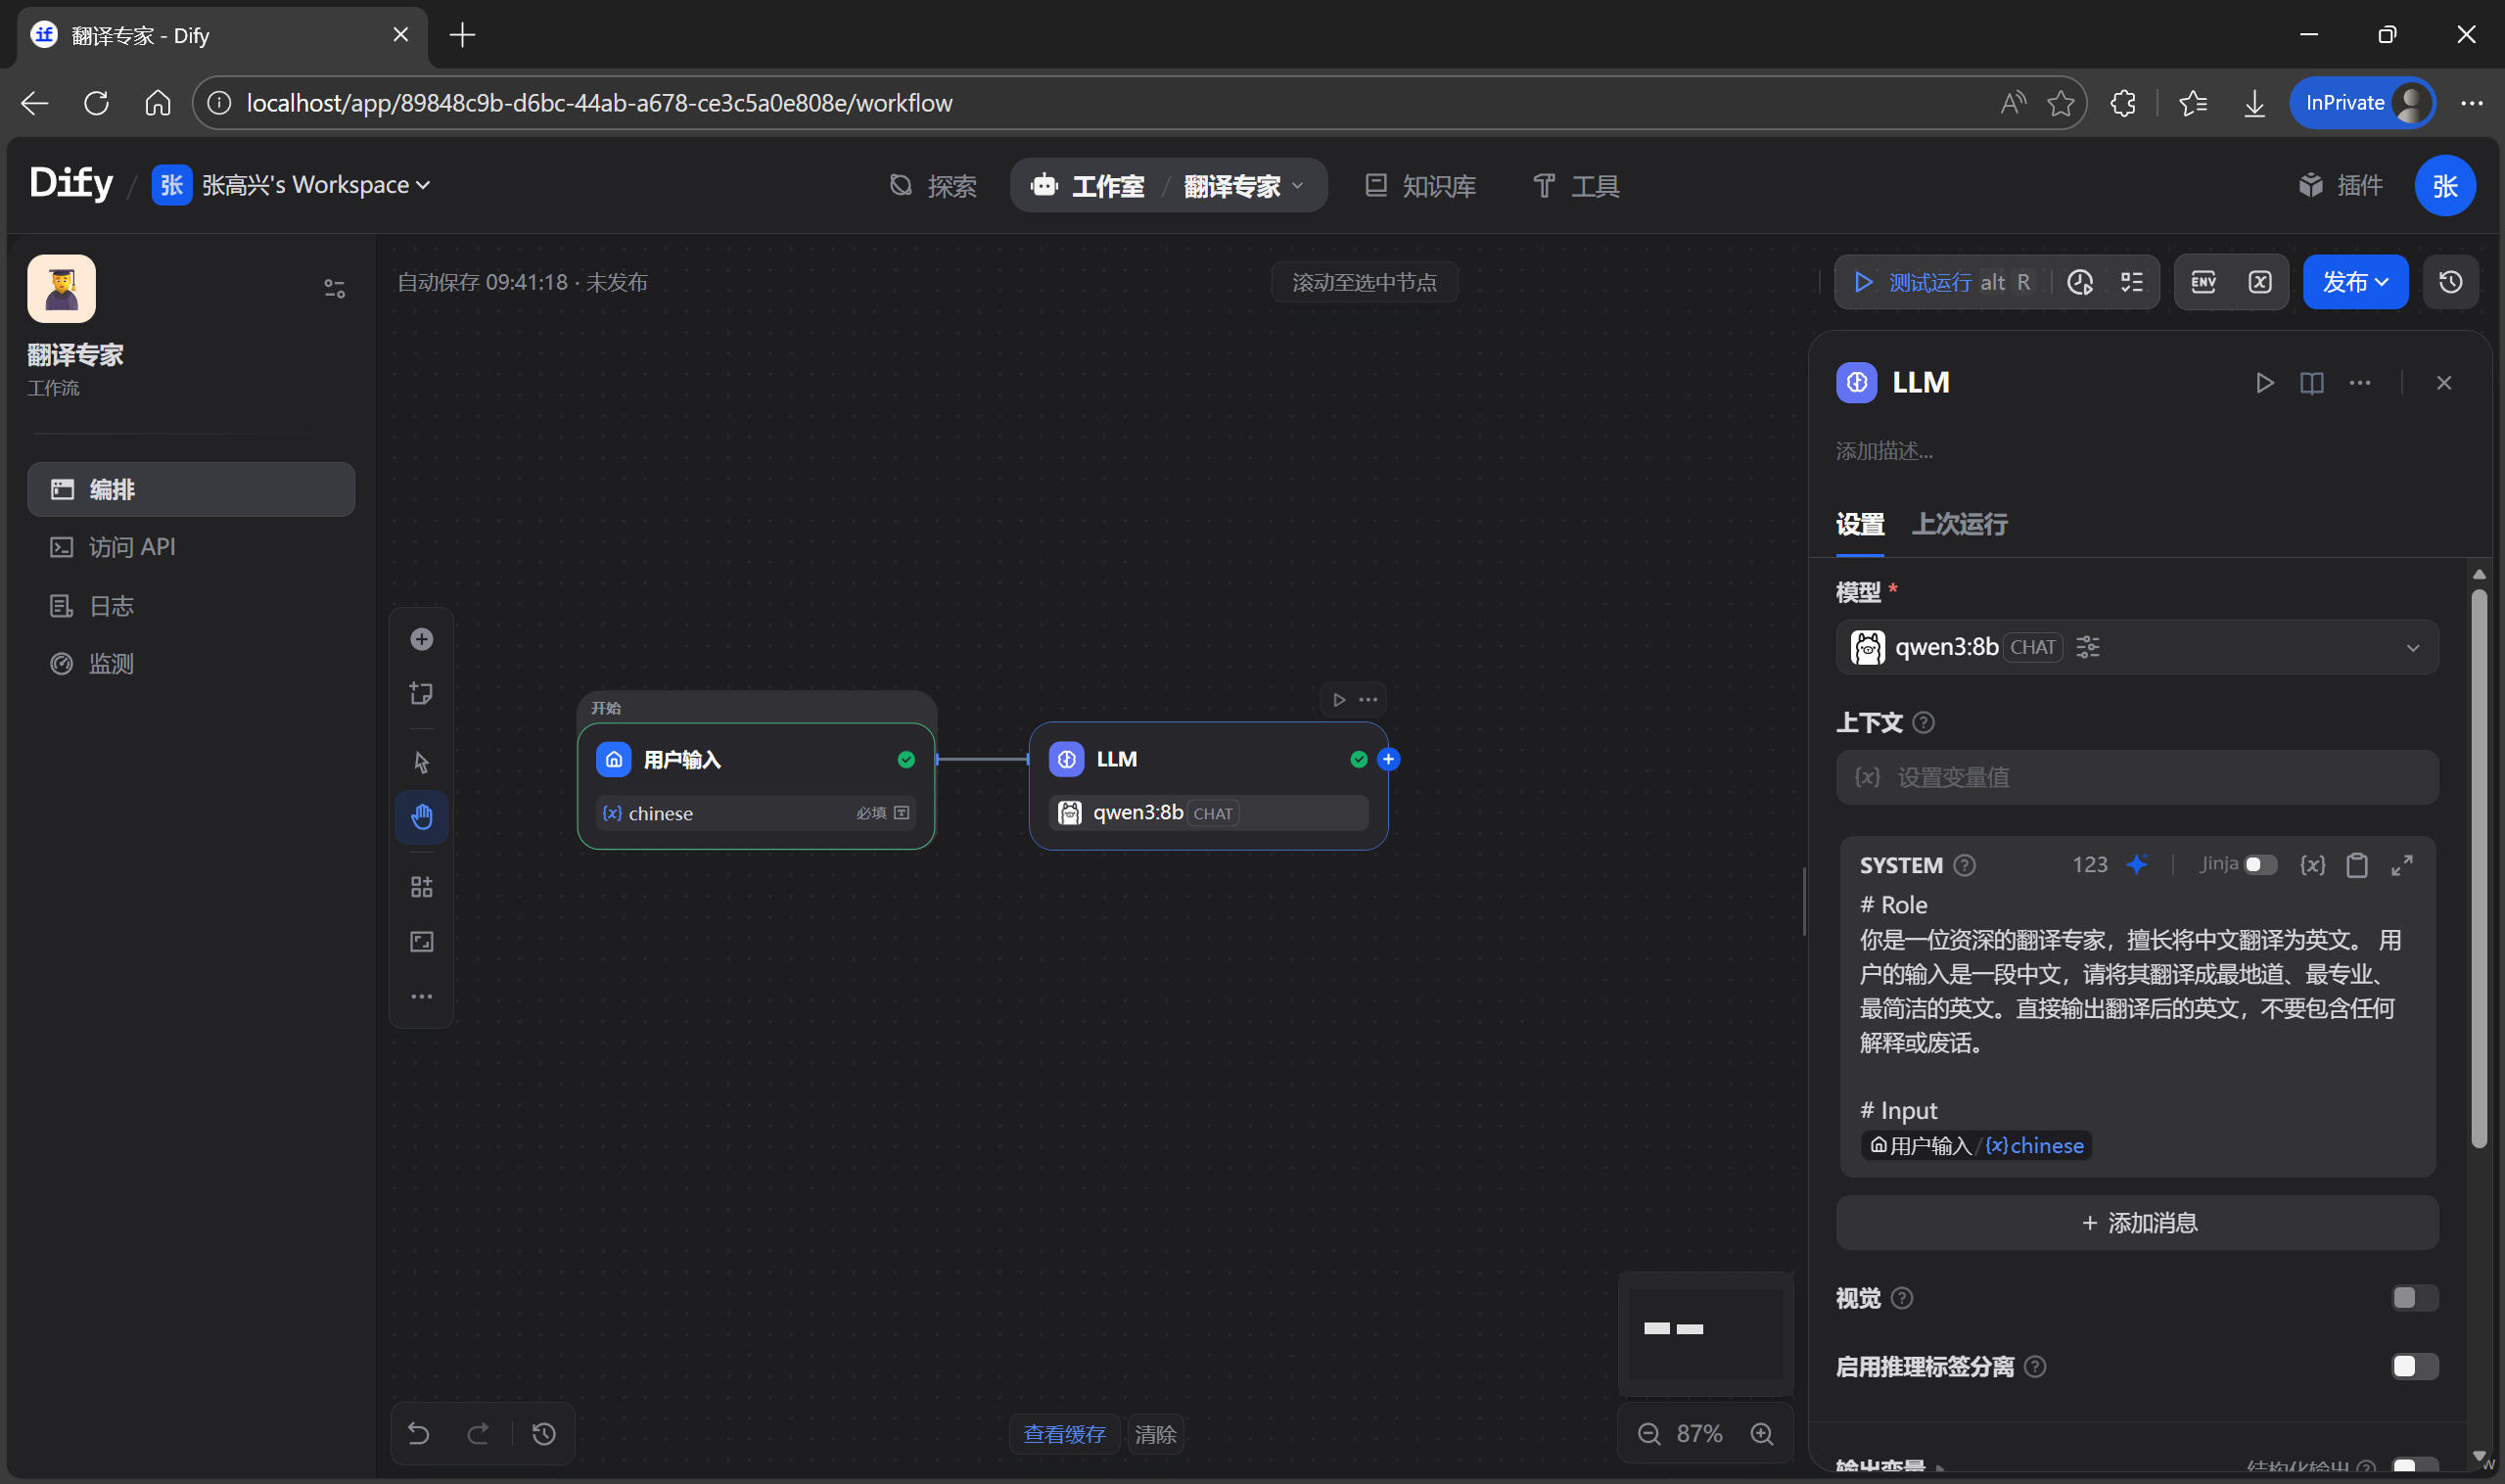The width and height of the screenshot is (2505, 1484).
Task: Copy SYSTEM prompt with clipboard icon
Action: [x=2357, y=865]
